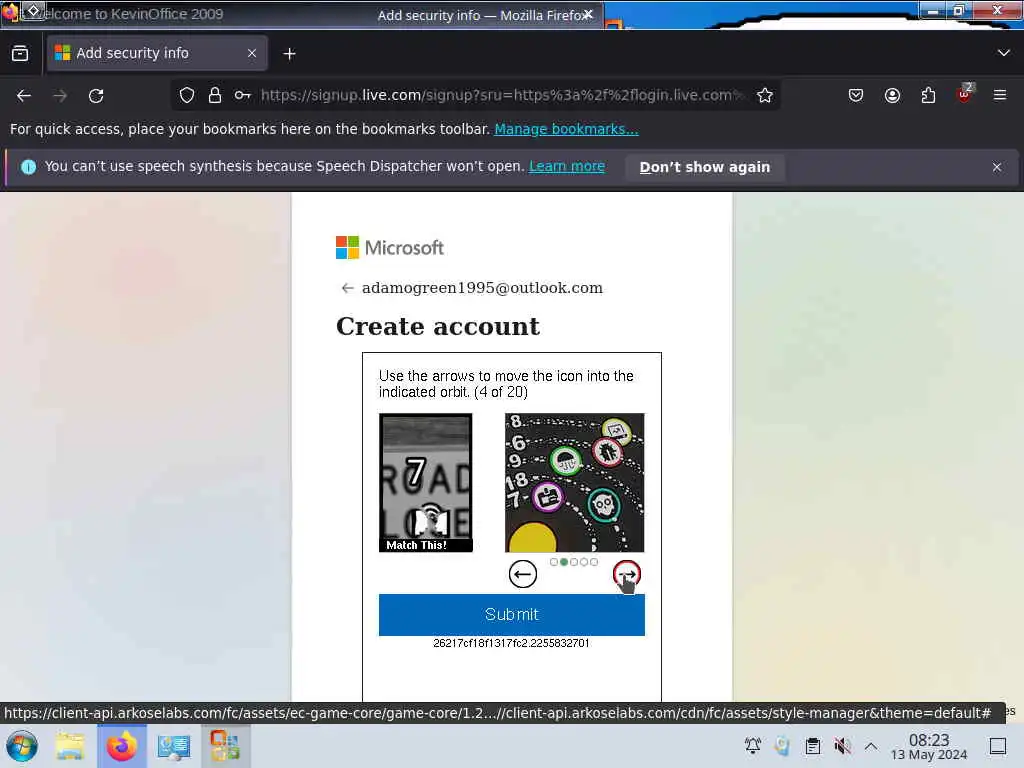Image resolution: width=1024 pixels, height=768 pixels.
Task: Click the info icon in the notification bar
Action: coord(28,167)
